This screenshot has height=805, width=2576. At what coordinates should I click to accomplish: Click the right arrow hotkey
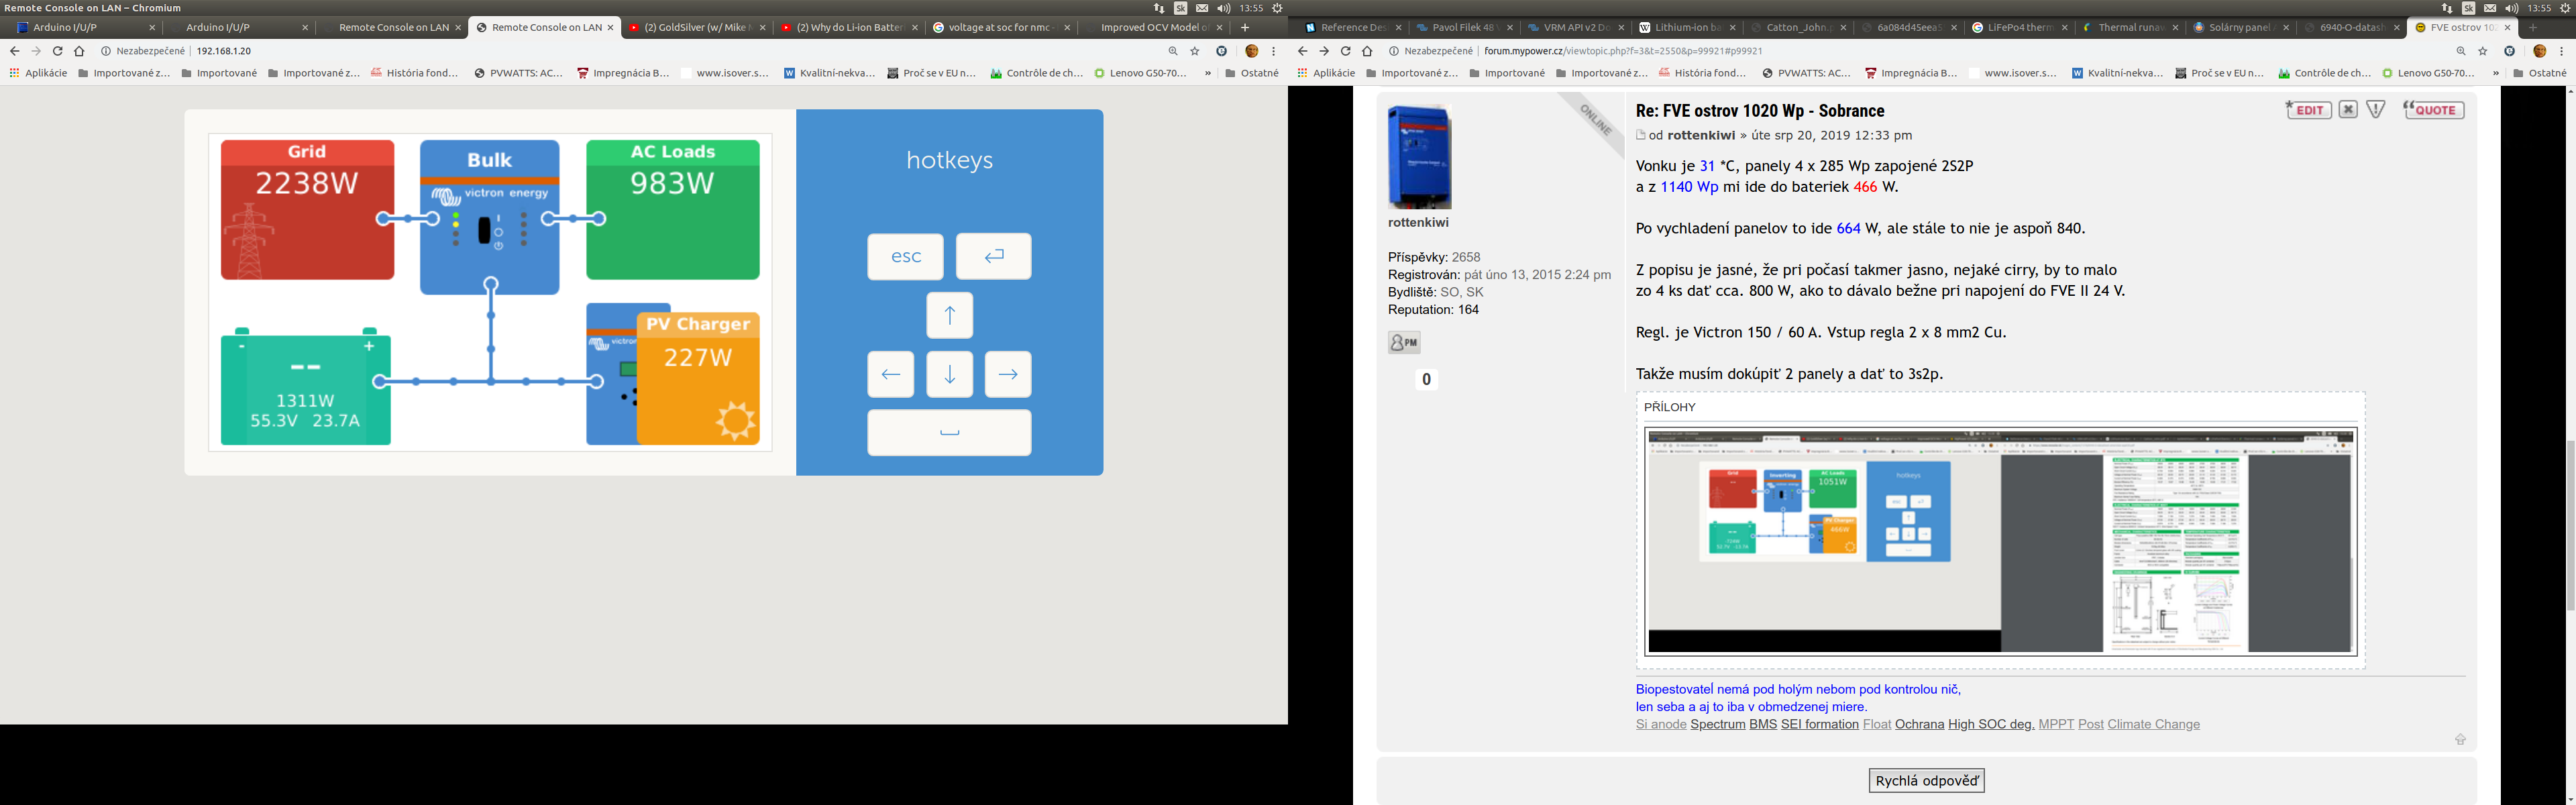pyautogui.click(x=1007, y=375)
